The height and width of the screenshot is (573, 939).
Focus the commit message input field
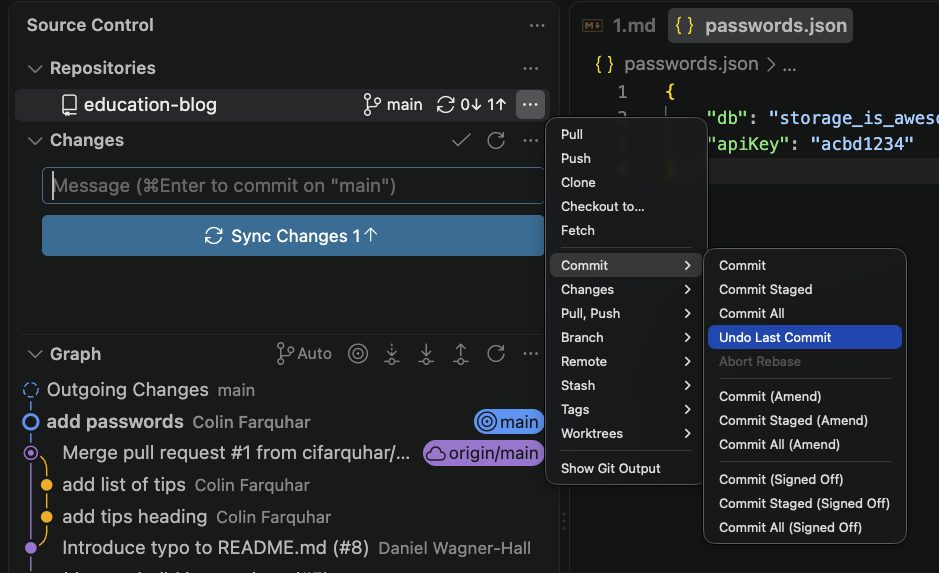coord(293,186)
